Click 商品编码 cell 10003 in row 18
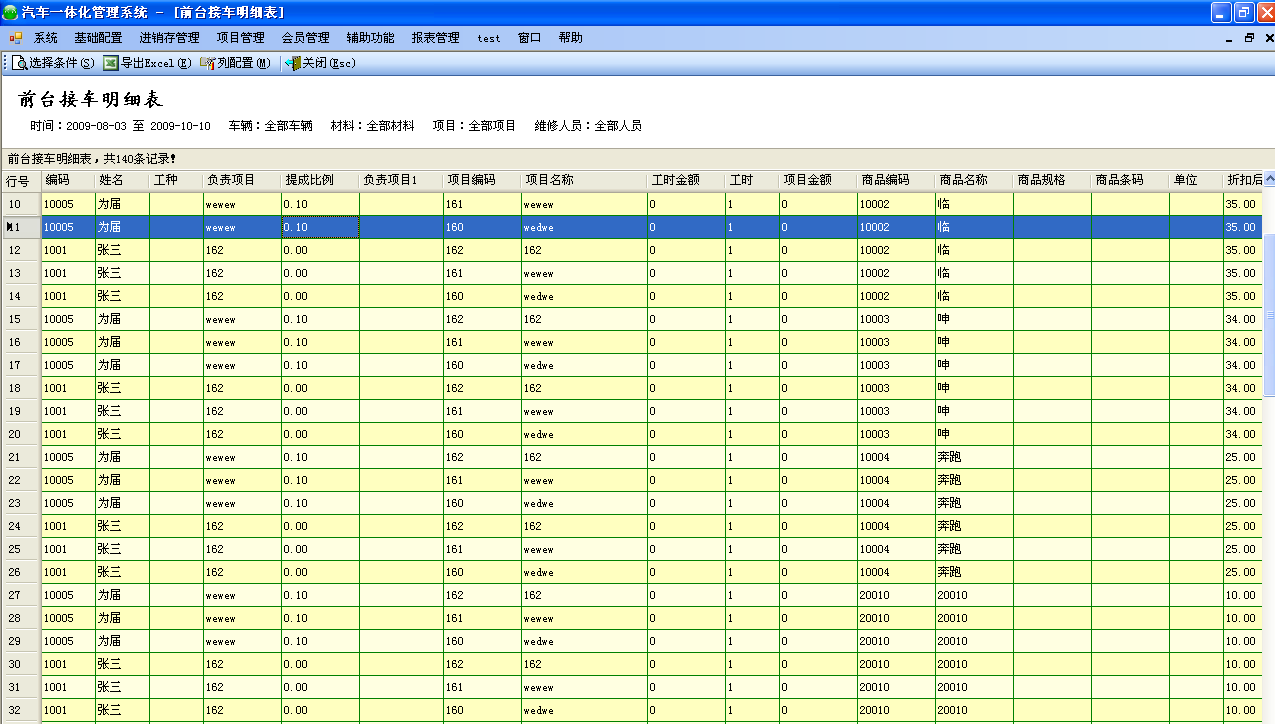This screenshot has width=1275, height=724. 896,388
